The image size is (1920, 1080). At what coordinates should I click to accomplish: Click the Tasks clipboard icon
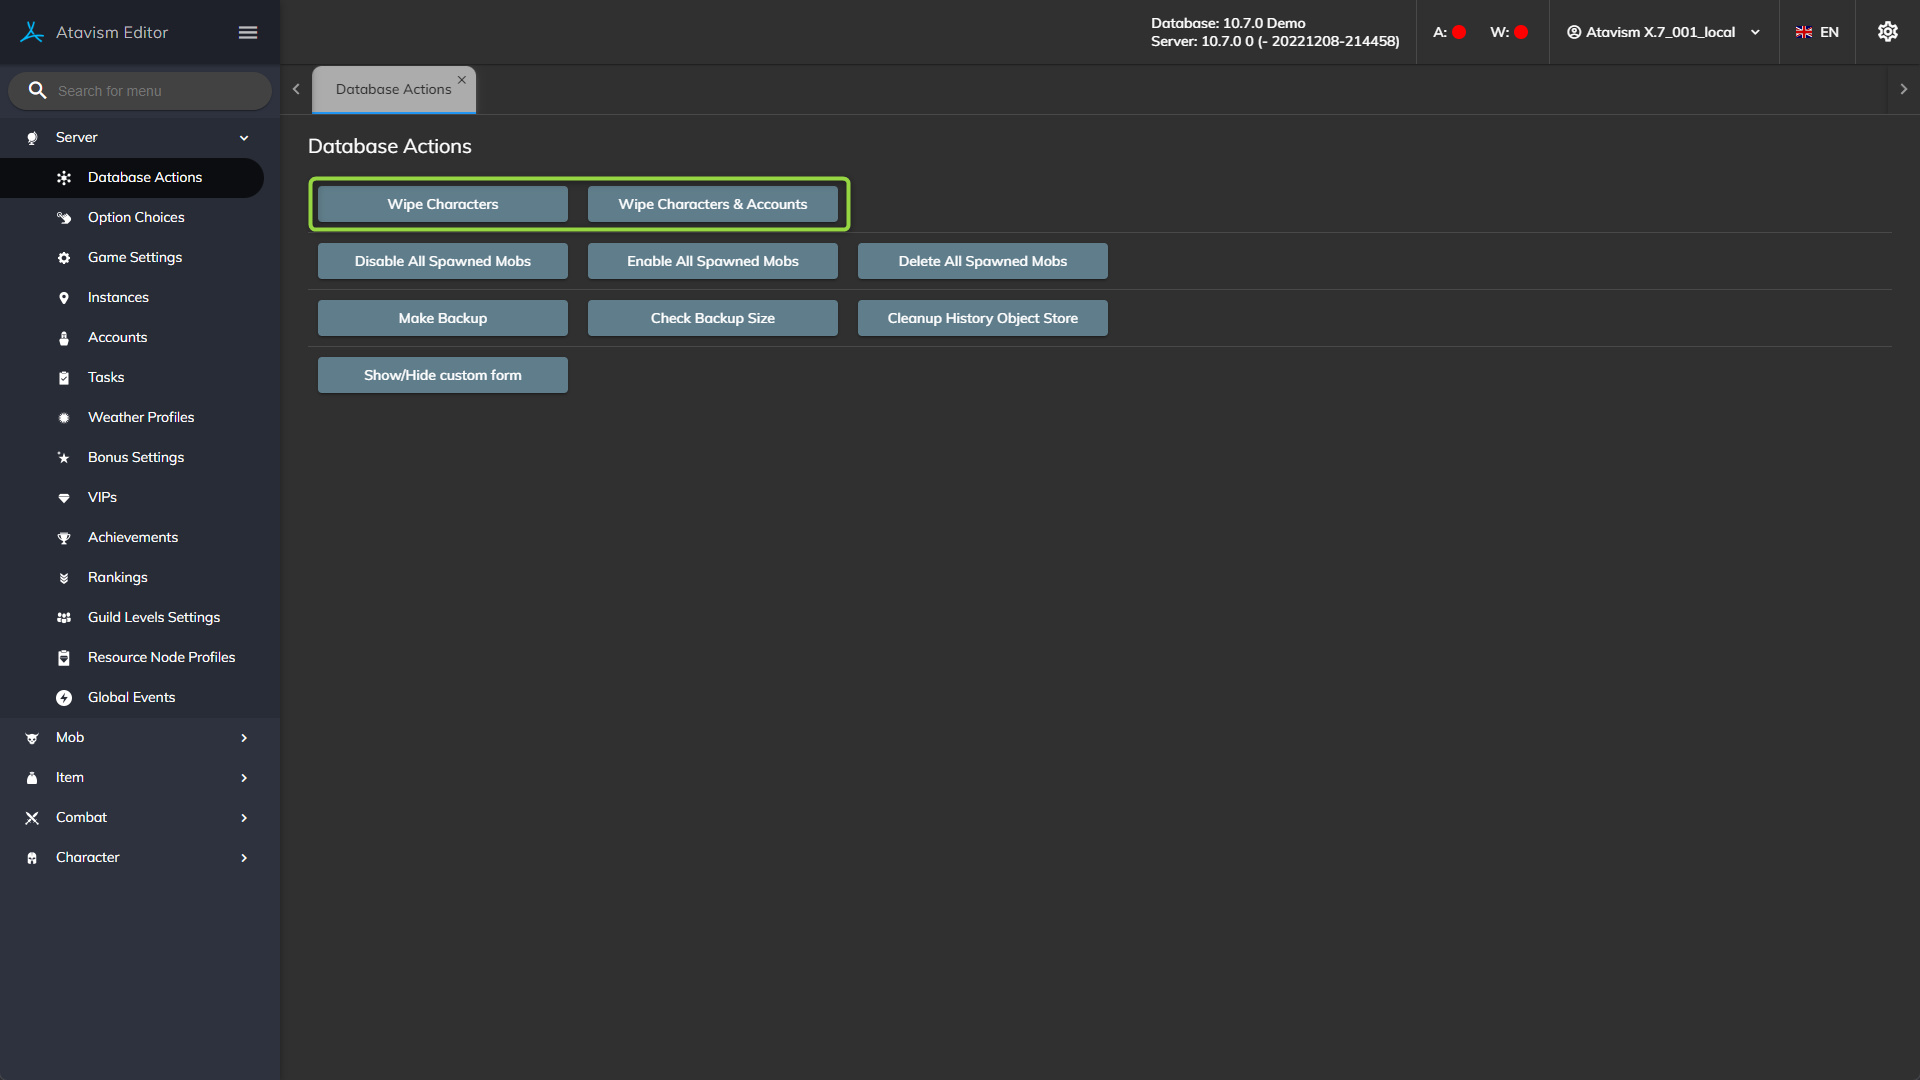pos(64,378)
